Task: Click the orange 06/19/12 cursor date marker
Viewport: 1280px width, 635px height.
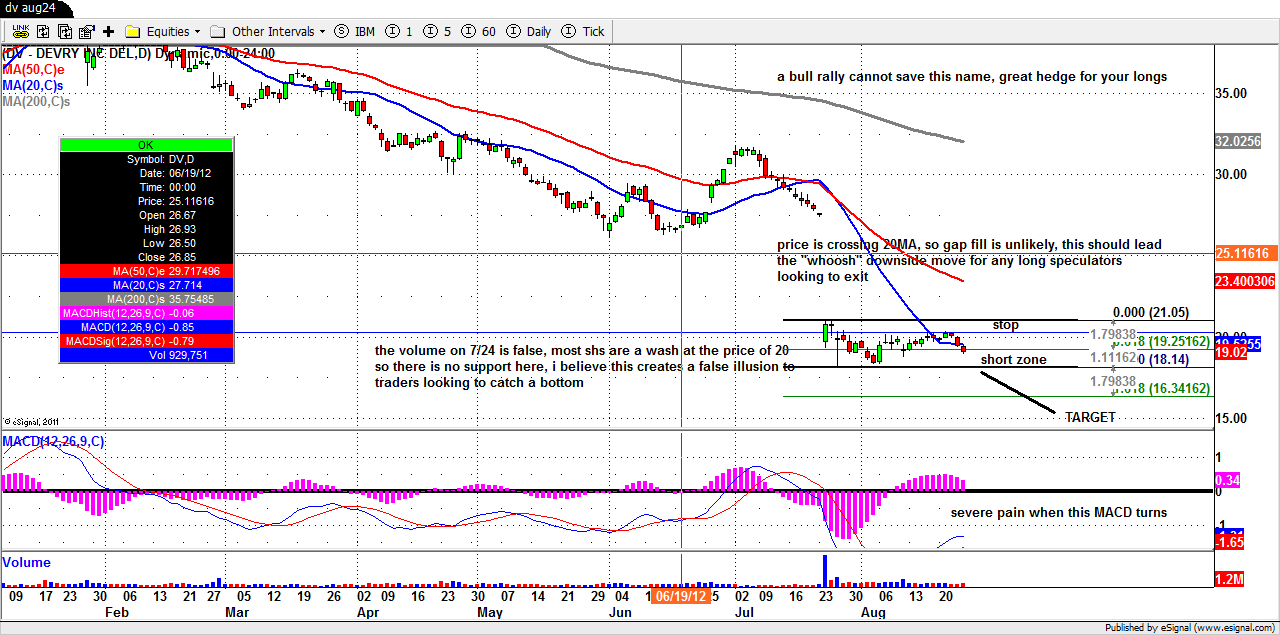Action: click(x=682, y=594)
